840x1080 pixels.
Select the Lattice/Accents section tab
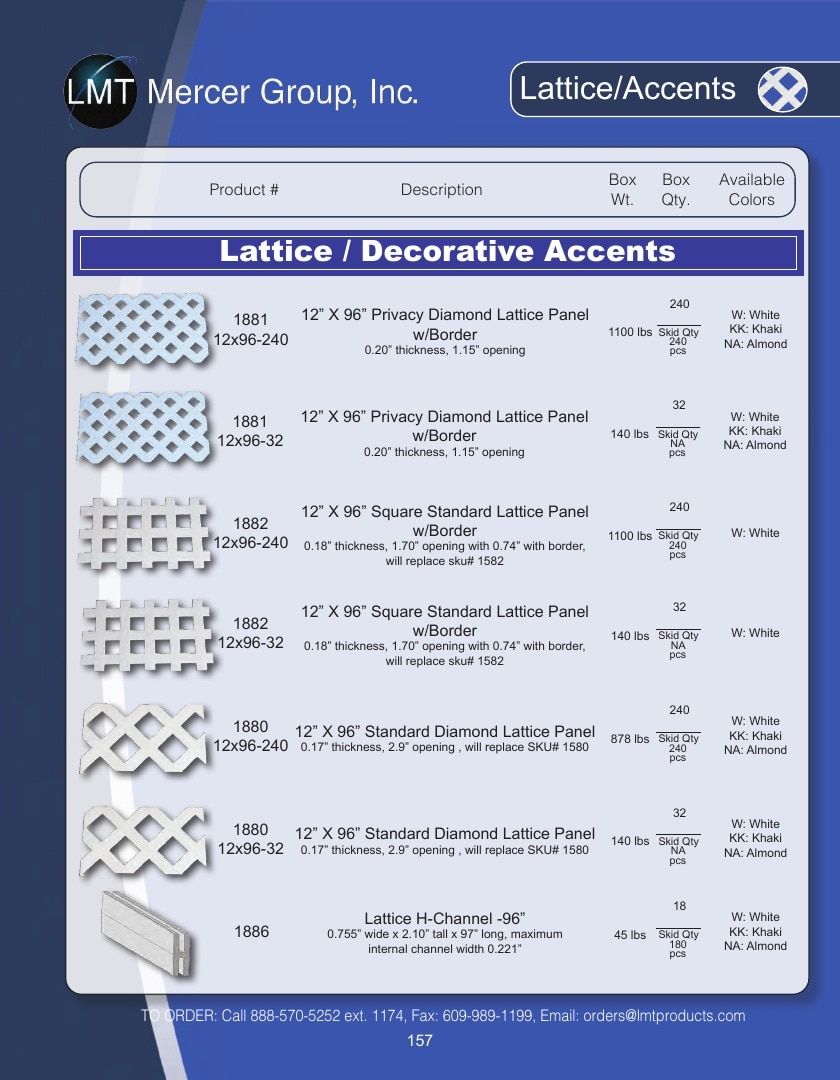point(675,89)
